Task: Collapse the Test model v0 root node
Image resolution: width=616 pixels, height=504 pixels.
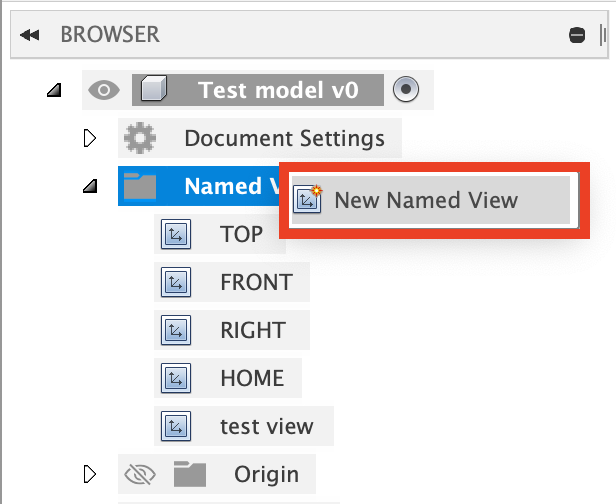Action: point(54,91)
